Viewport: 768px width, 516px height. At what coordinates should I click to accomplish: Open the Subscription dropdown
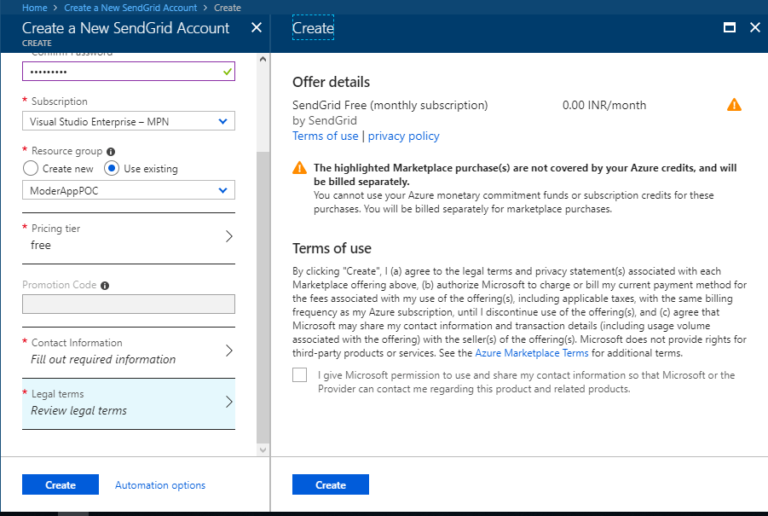(128, 121)
